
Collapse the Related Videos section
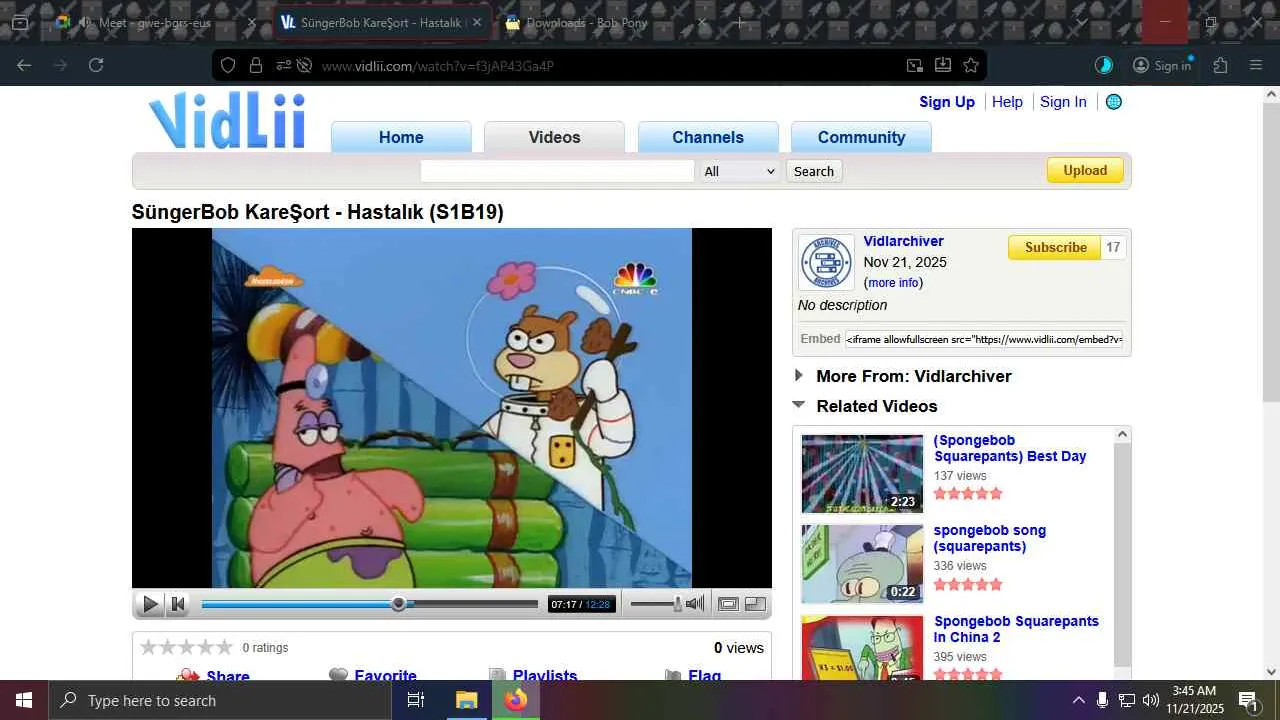799,405
